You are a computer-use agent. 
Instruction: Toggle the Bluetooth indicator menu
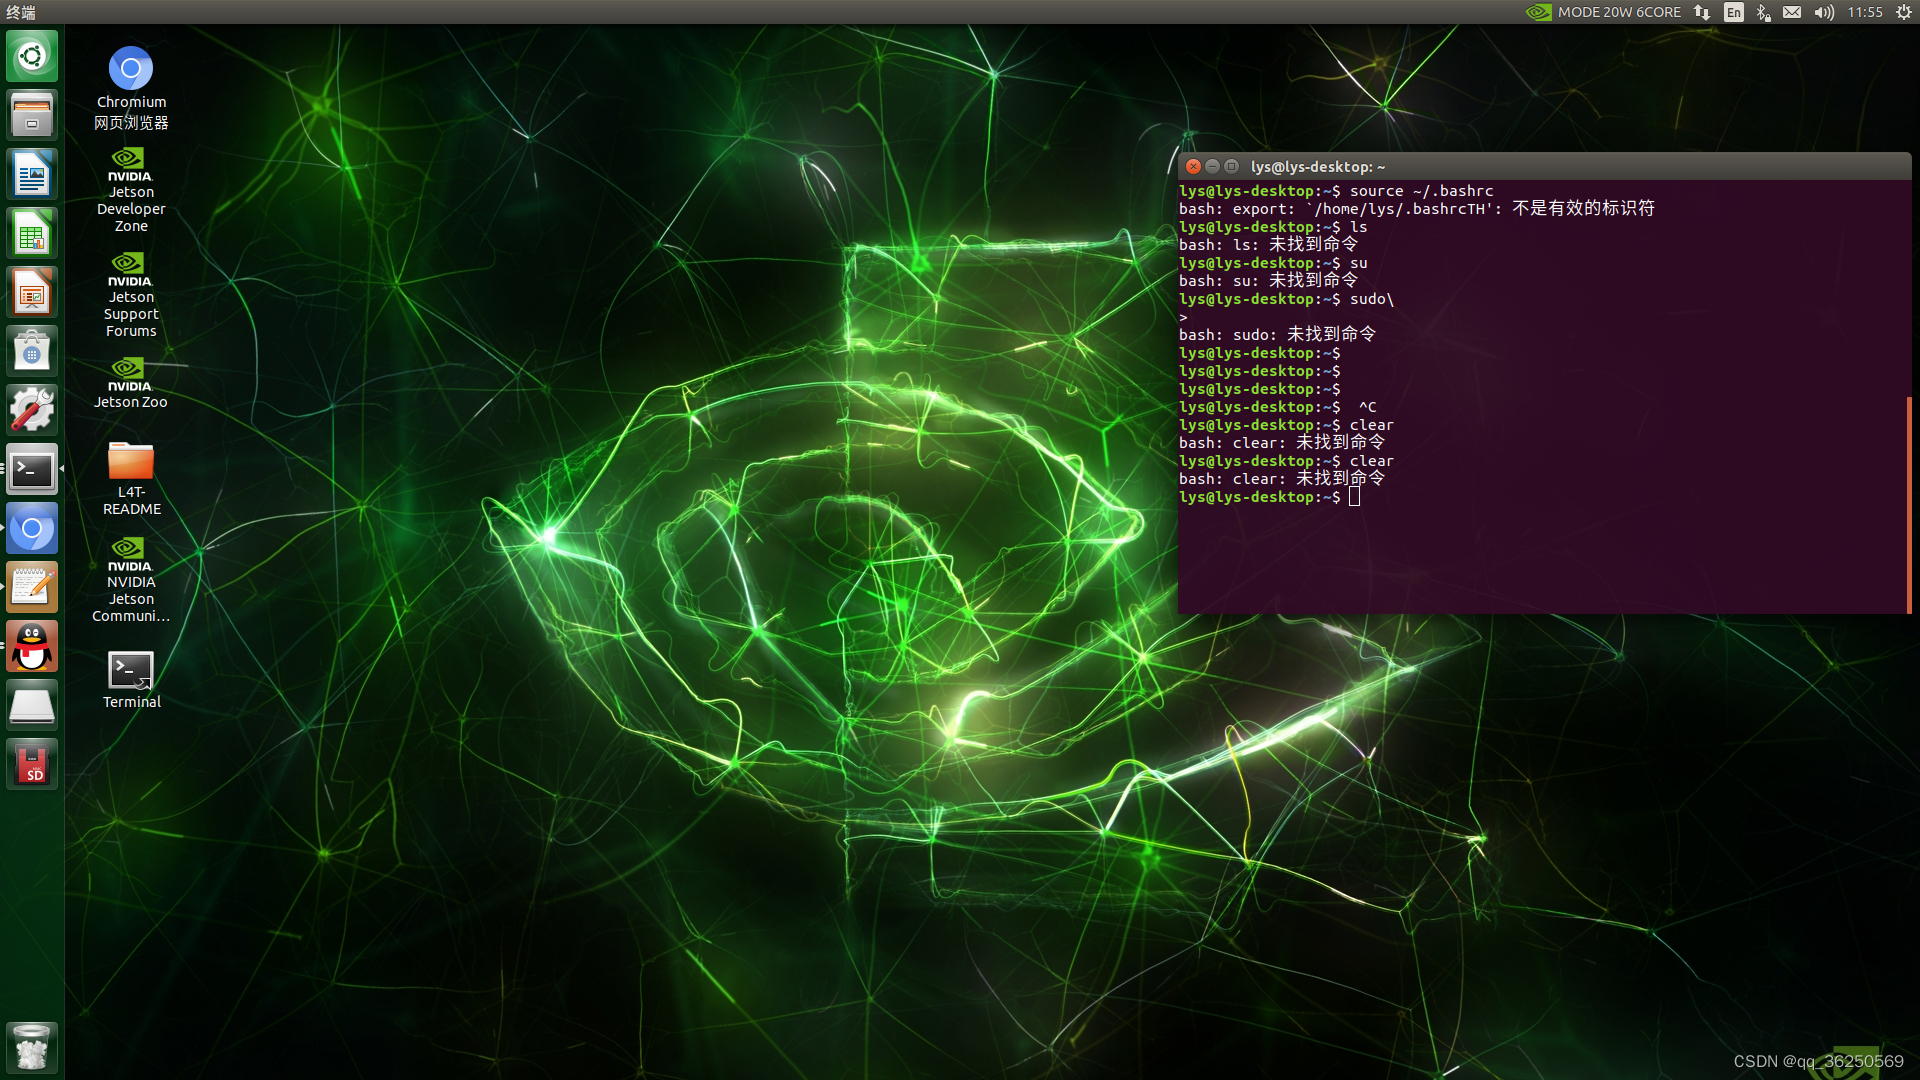(x=1763, y=12)
